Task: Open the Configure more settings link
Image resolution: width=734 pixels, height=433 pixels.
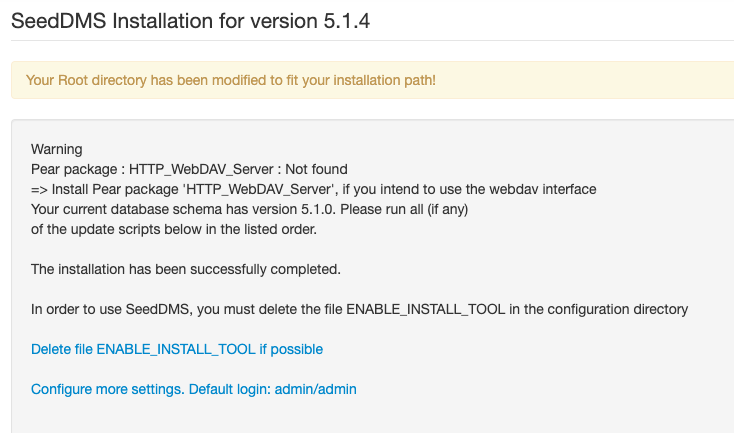Action: point(193,389)
